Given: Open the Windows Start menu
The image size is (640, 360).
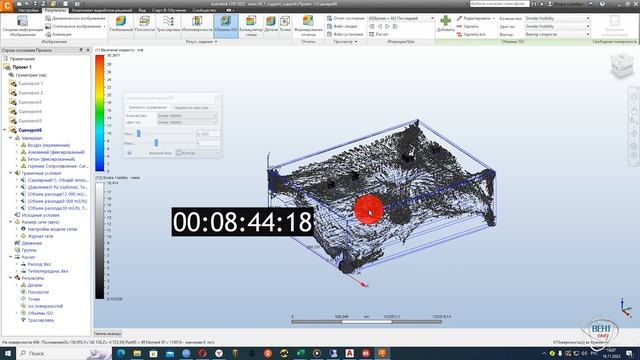Looking at the screenshot, I should click(7, 353).
